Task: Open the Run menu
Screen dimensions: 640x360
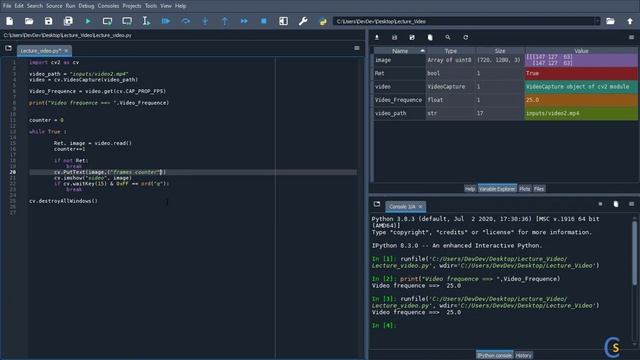Action: pos(71,6)
